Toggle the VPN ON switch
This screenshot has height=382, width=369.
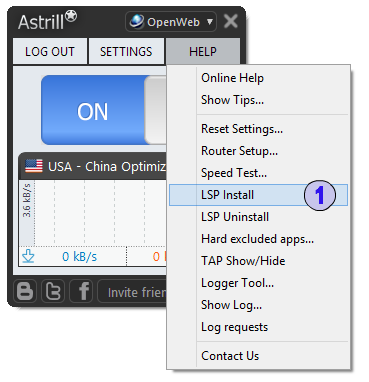104,110
